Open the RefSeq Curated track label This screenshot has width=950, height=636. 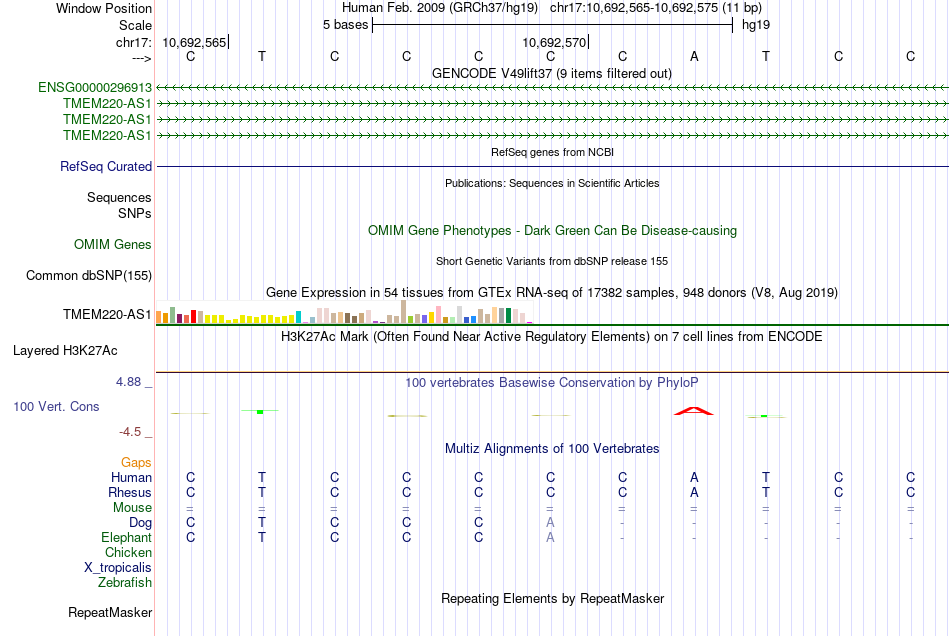(106, 166)
